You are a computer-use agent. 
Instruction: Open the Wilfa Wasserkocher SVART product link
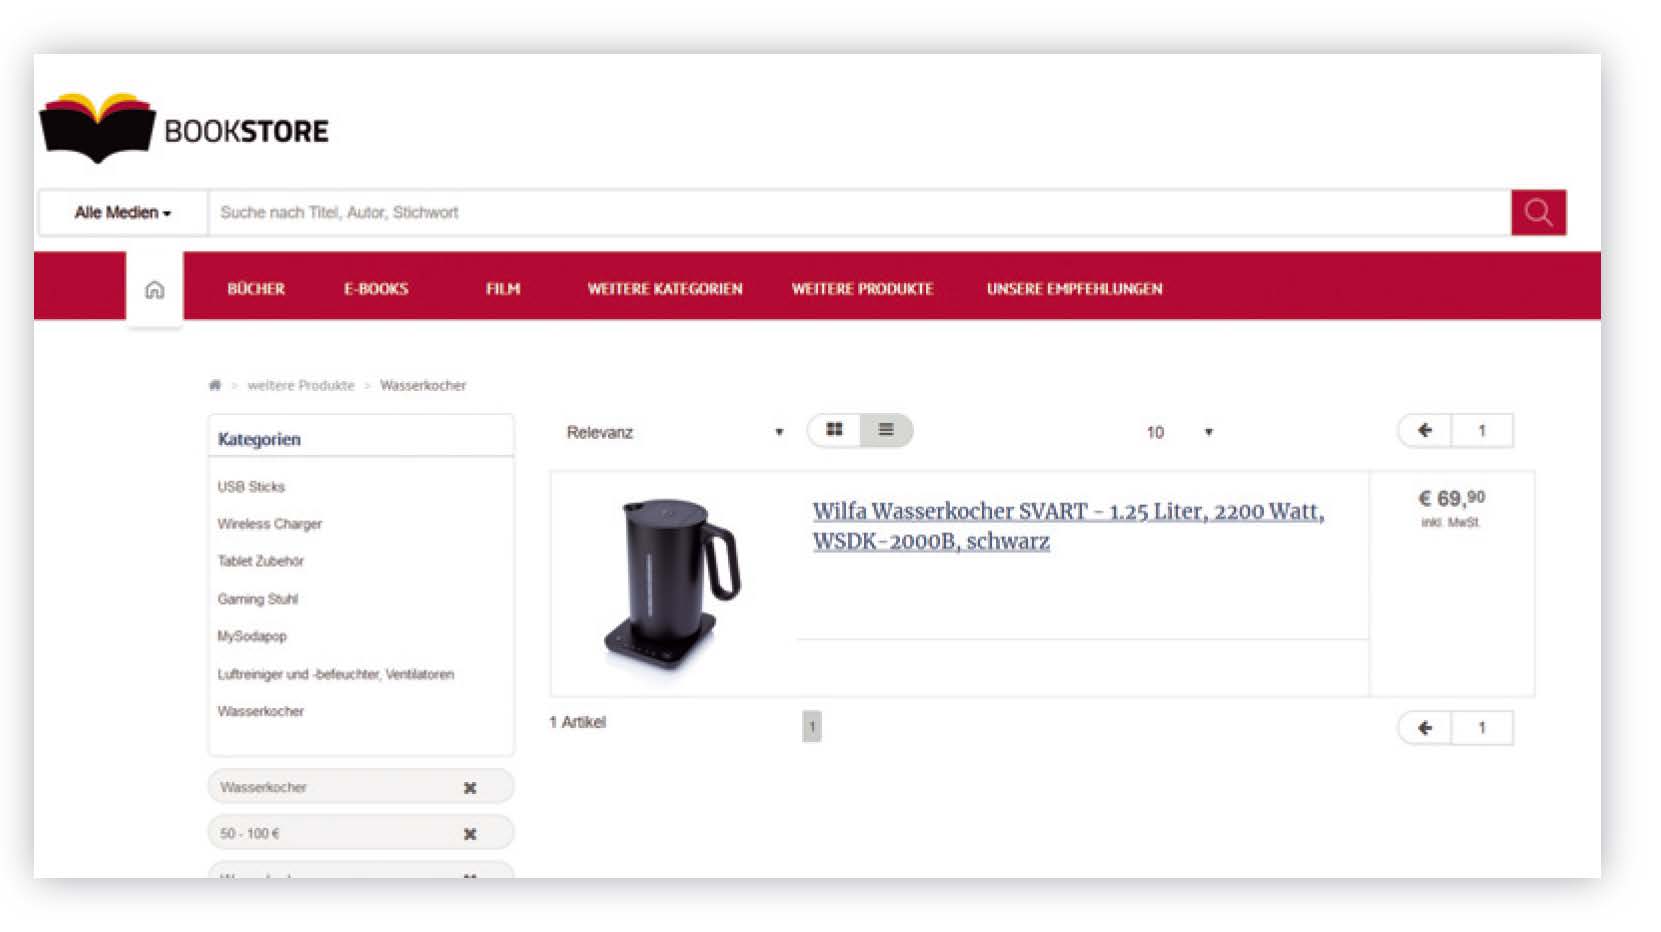point(1067,525)
